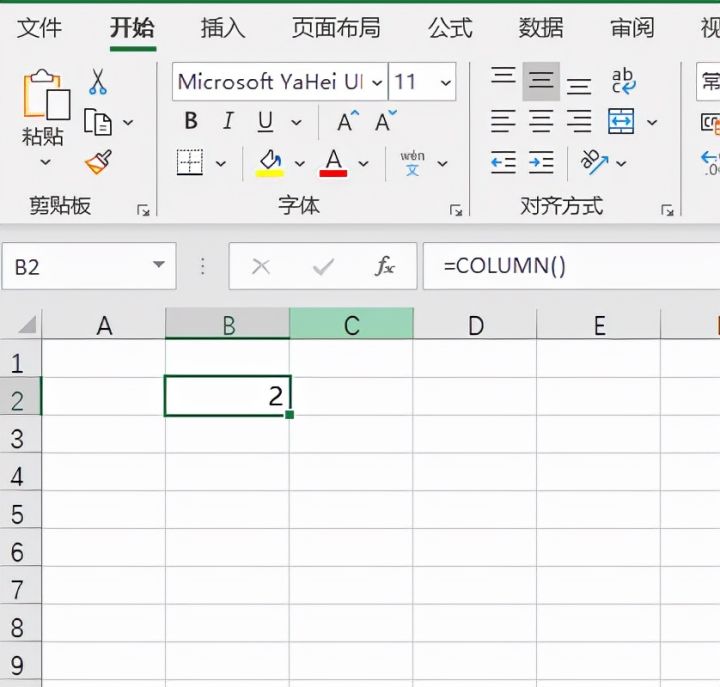Viewport: 720px width, 687px height.
Task: Select column D header
Action: pyautogui.click(x=475, y=325)
